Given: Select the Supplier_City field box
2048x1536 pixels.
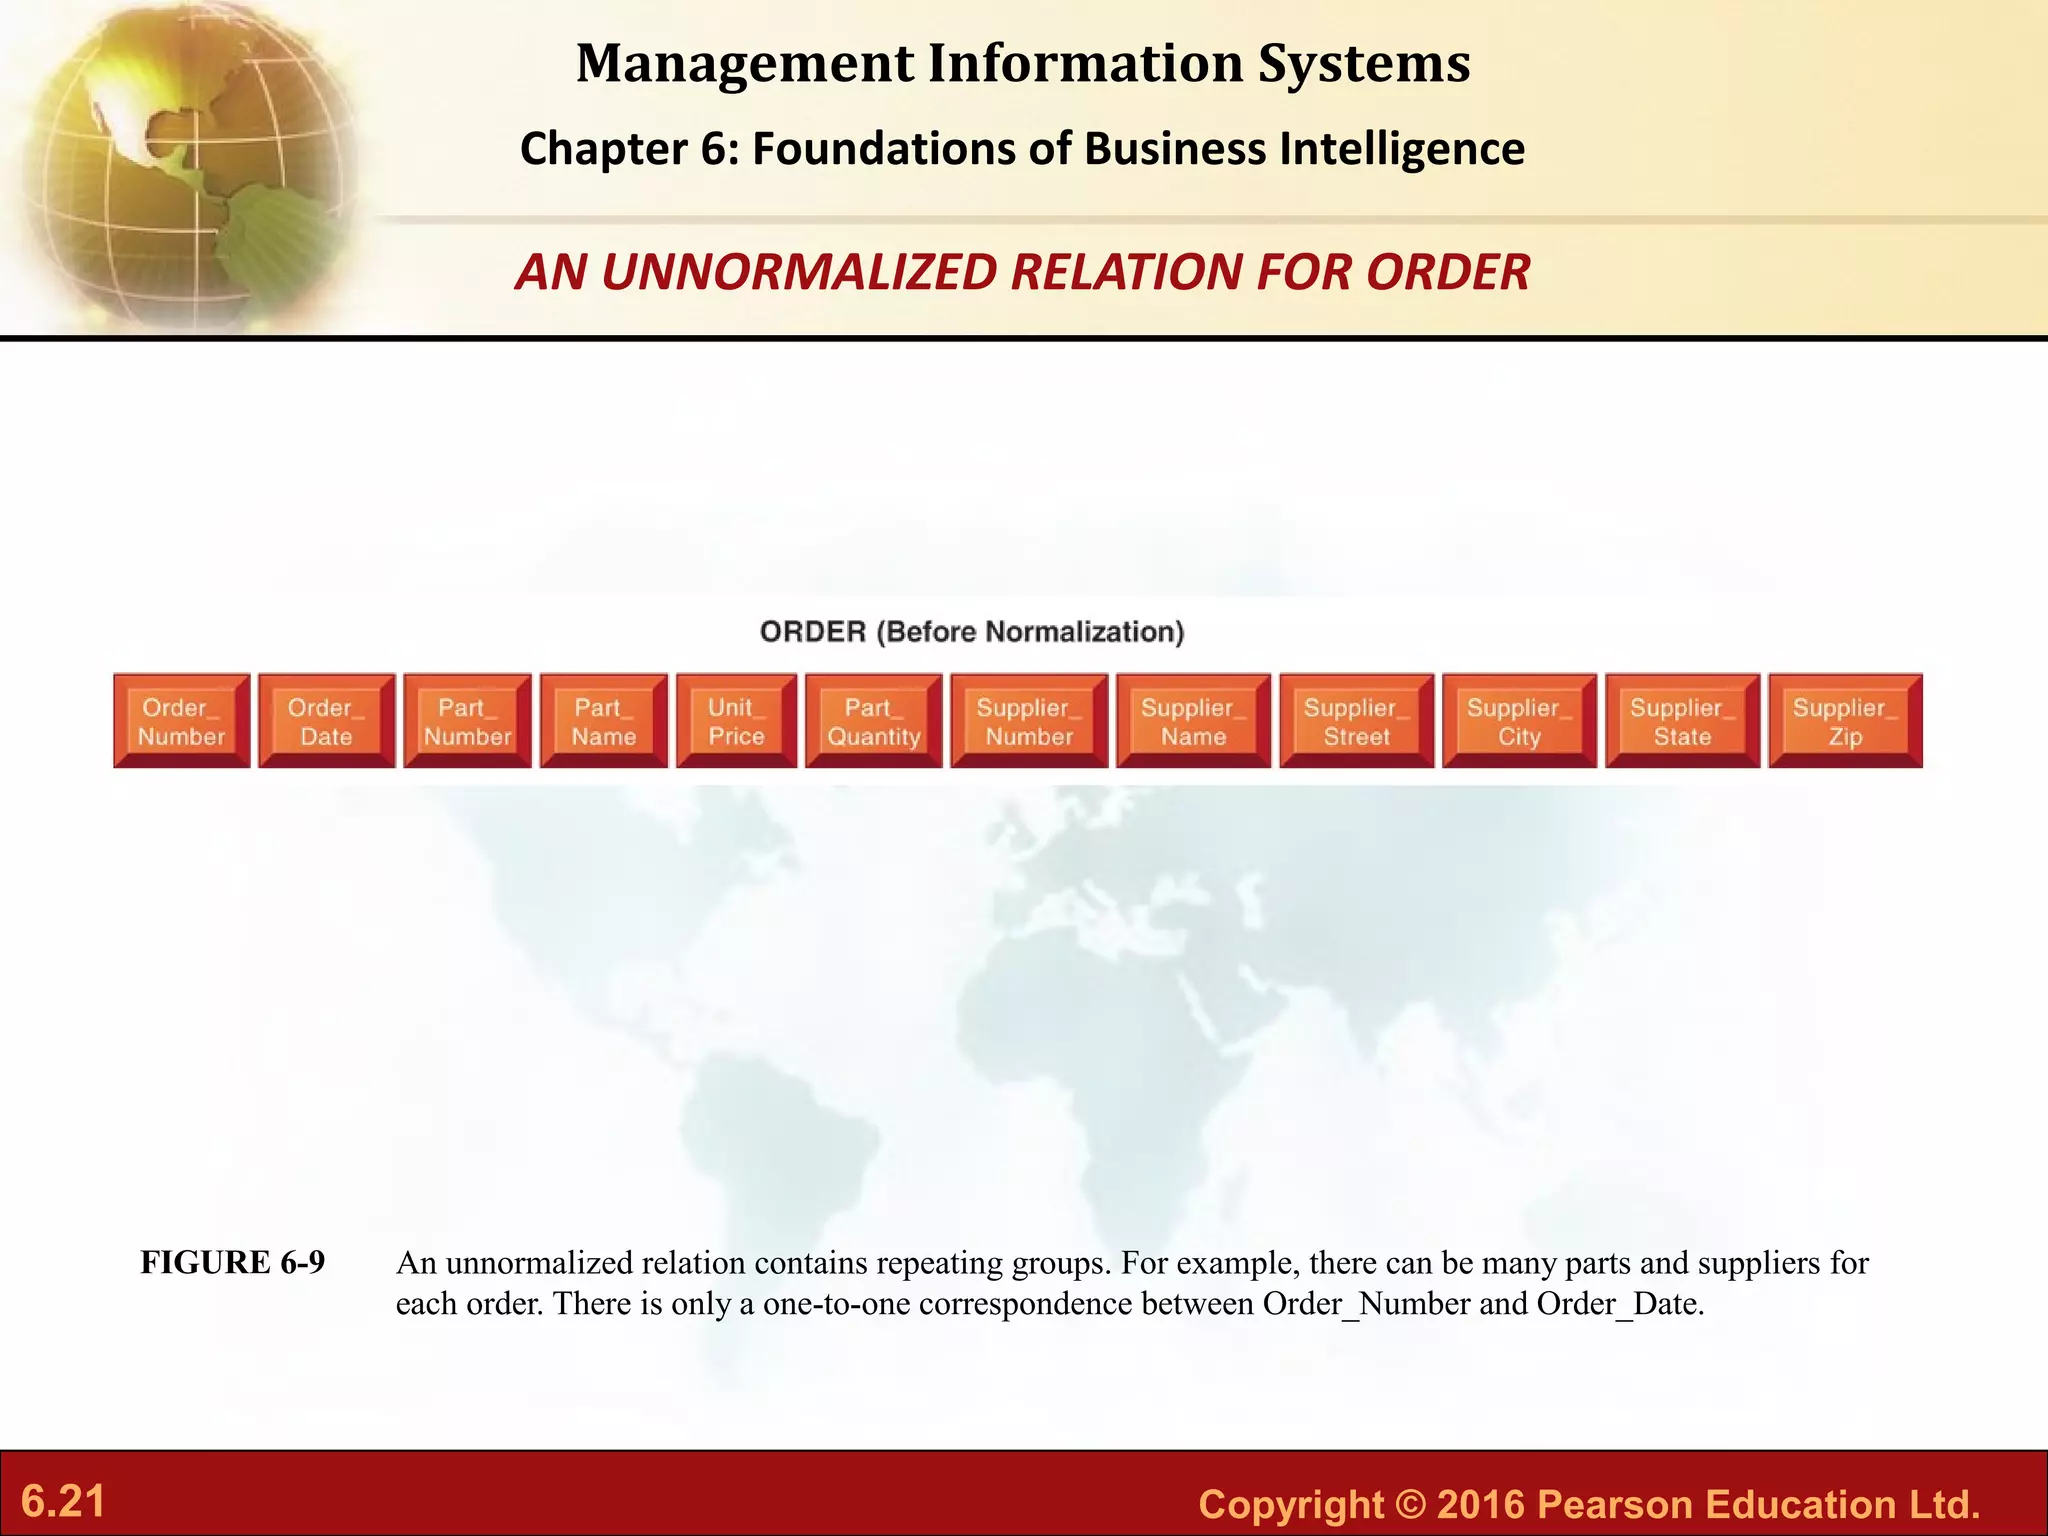Looking at the screenshot, I should [1520, 721].
